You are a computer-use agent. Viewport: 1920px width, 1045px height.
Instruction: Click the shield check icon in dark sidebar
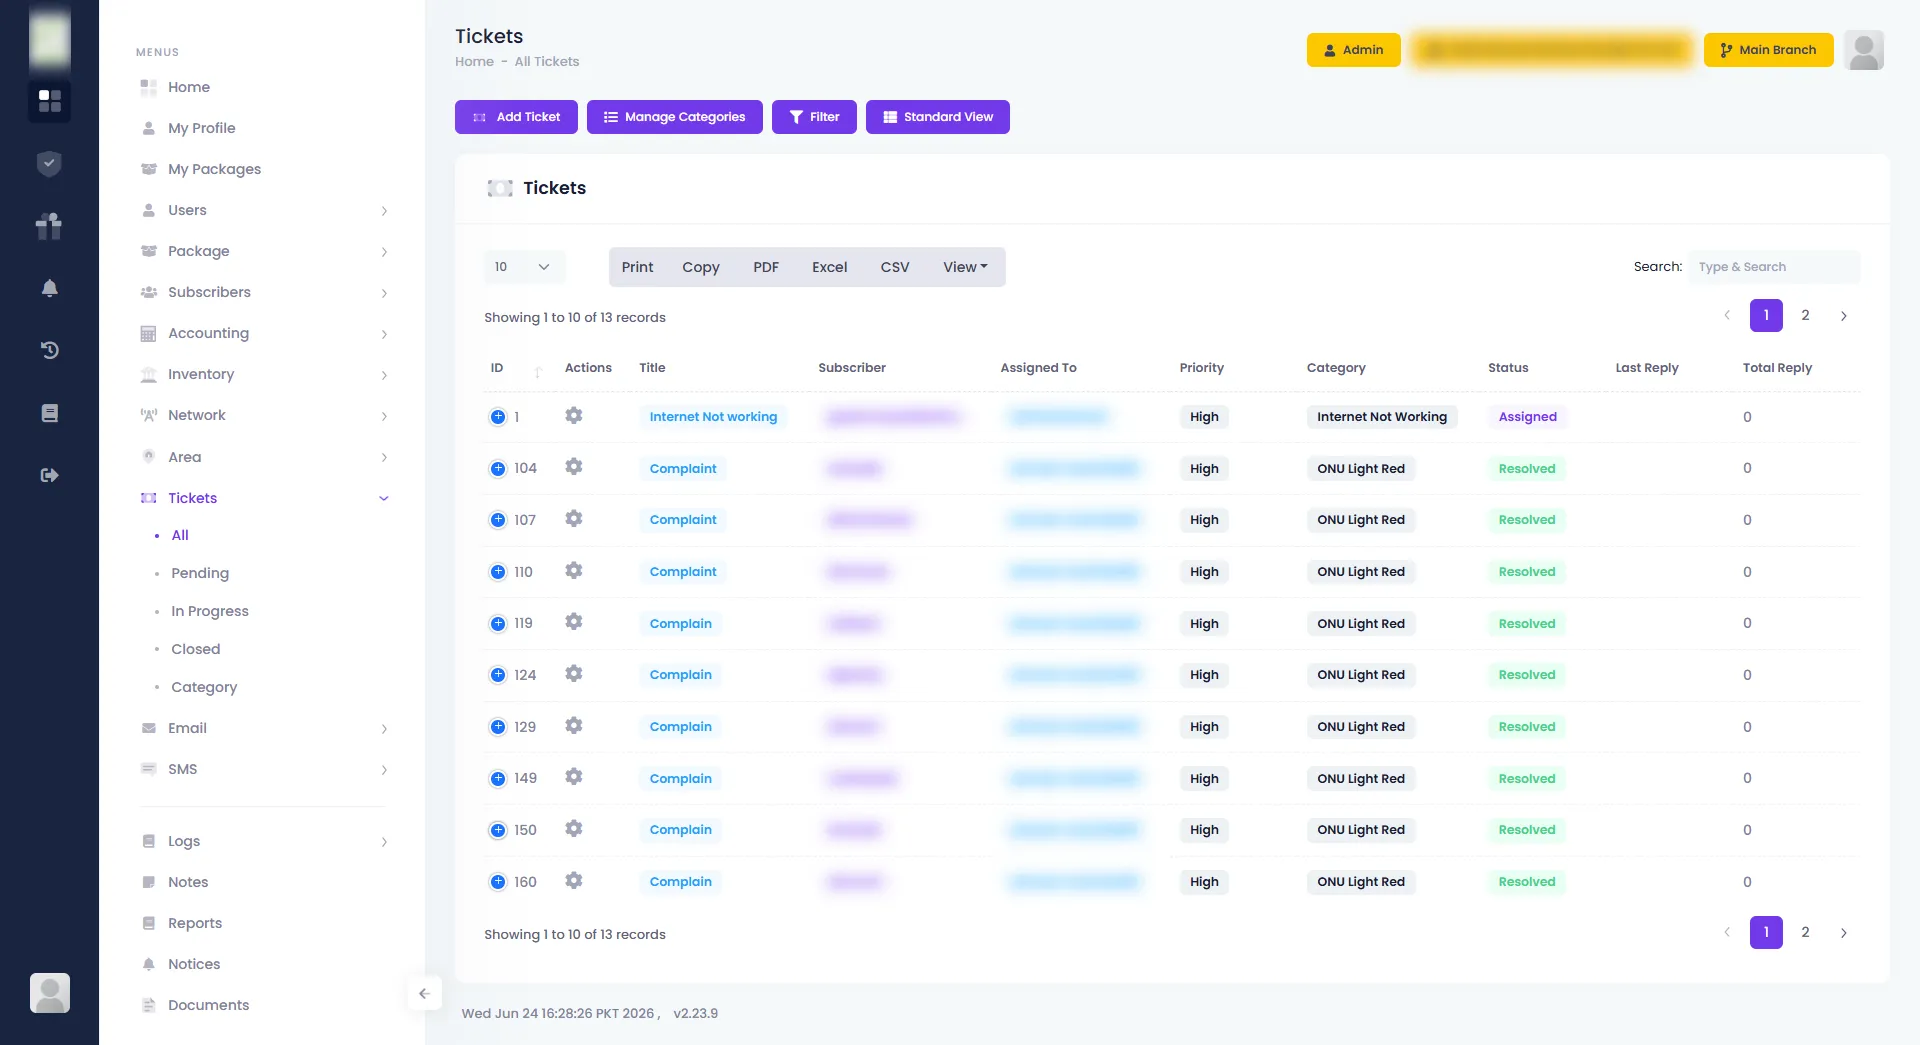(49, 163)
